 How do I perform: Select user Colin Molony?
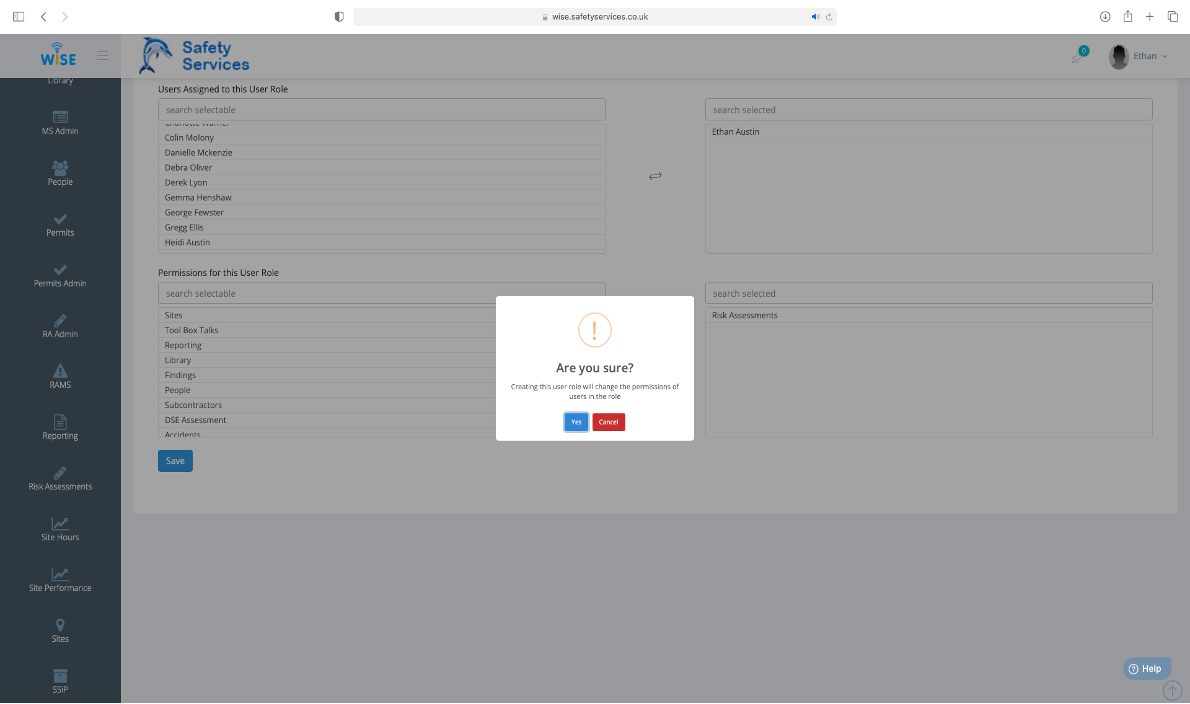pos(382,137)
